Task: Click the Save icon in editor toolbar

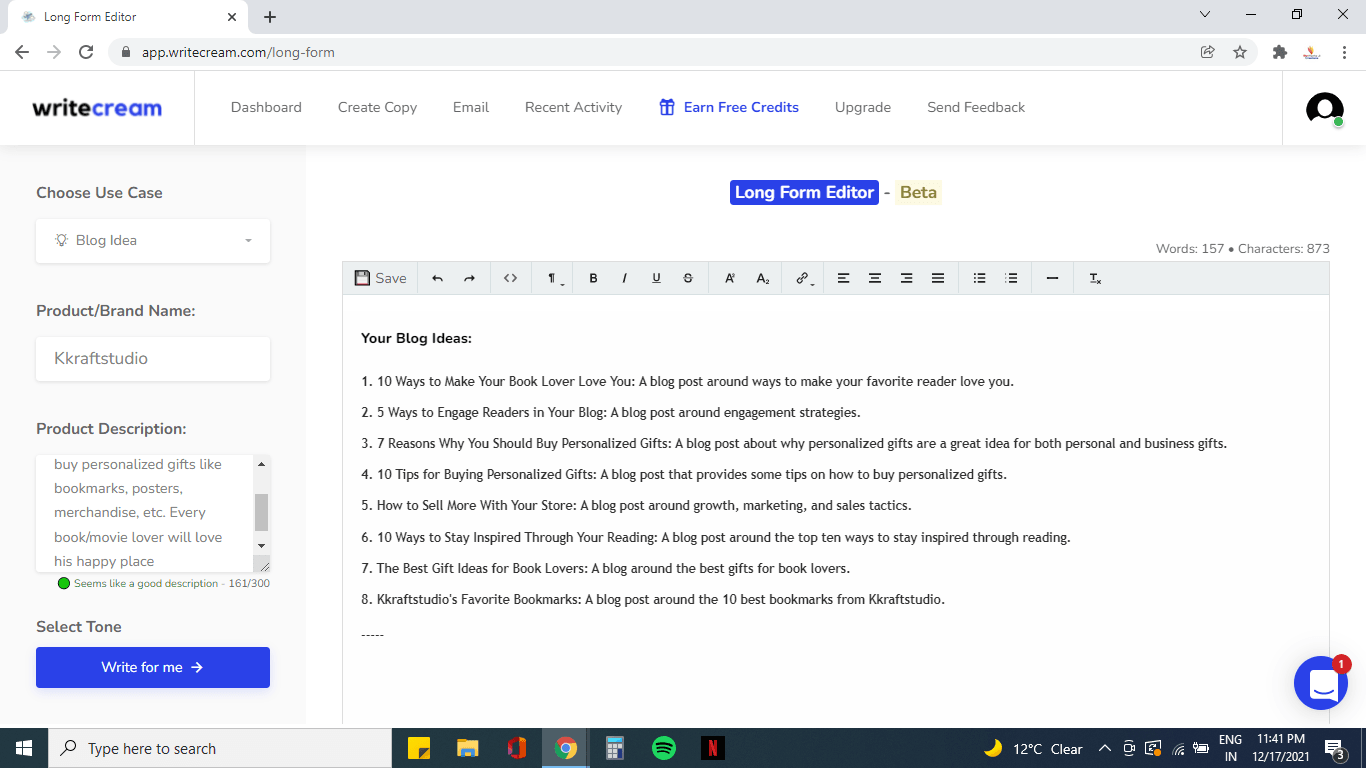Action: coord(362,278)
